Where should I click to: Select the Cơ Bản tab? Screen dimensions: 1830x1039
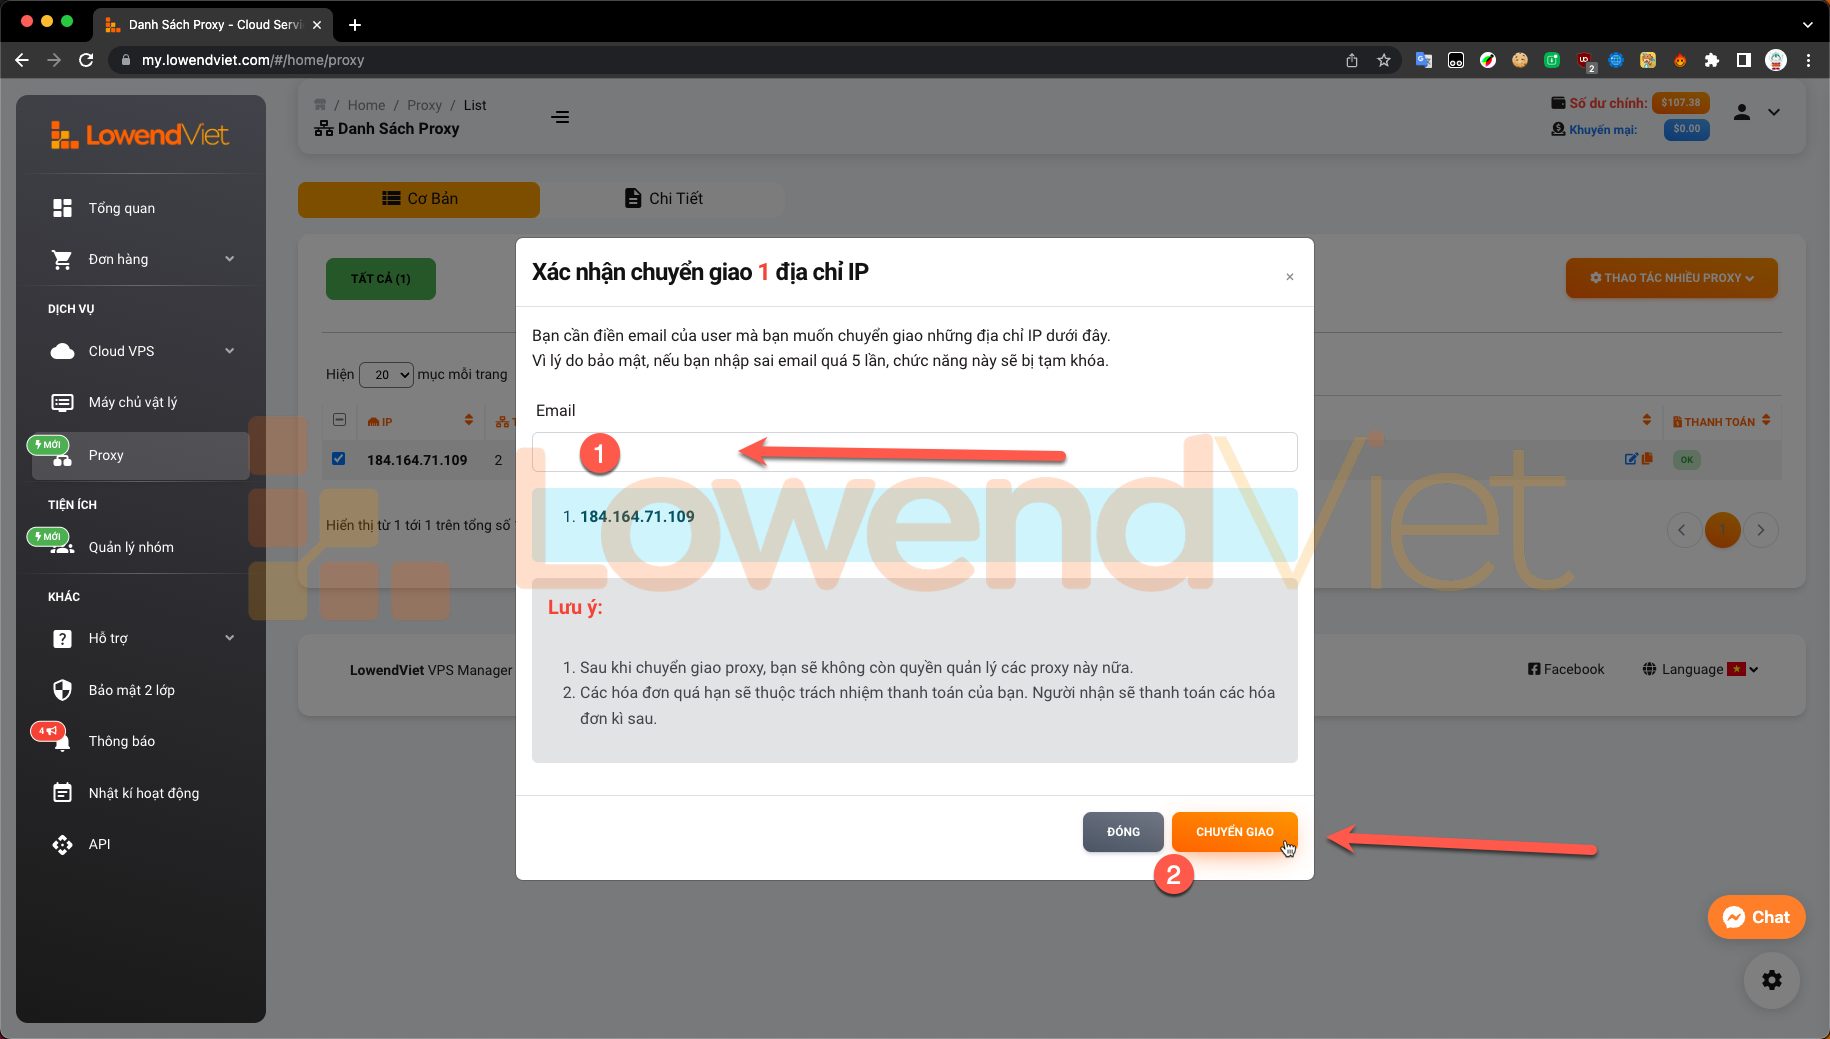click(419, 199)
